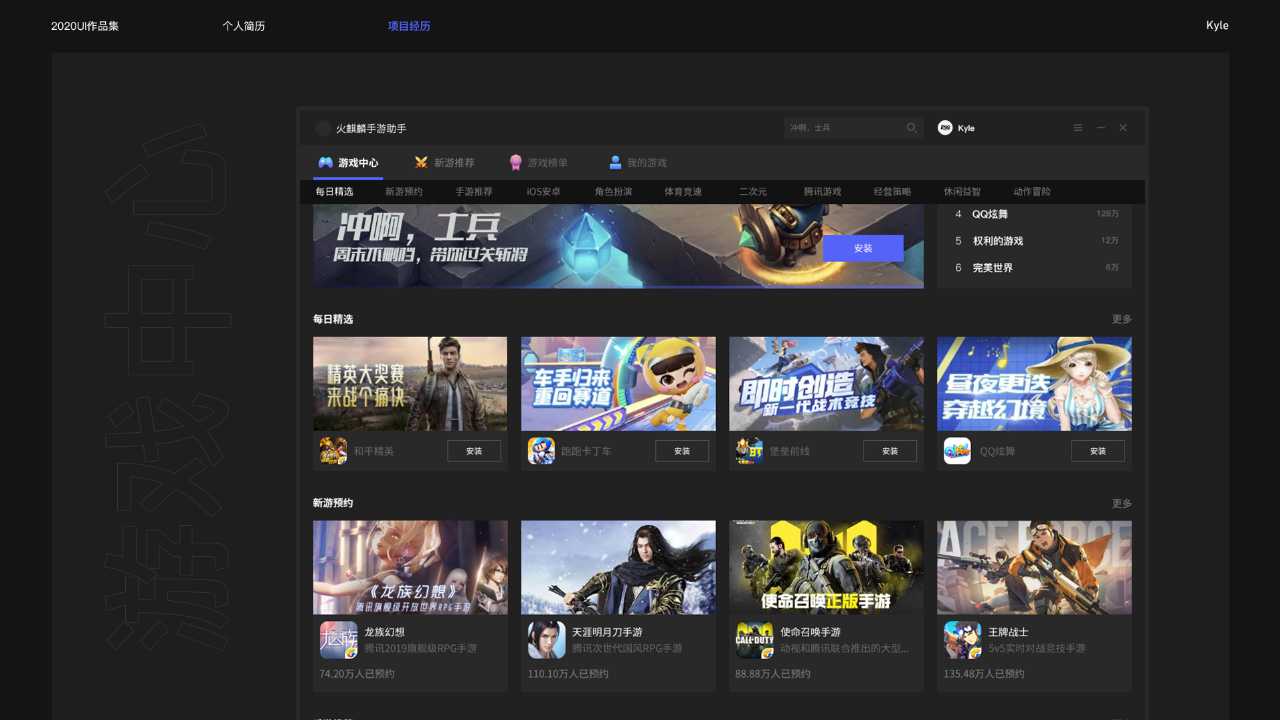Open the 腾讯游戏 category
The image size is (1280, 720).
point(823,192)
